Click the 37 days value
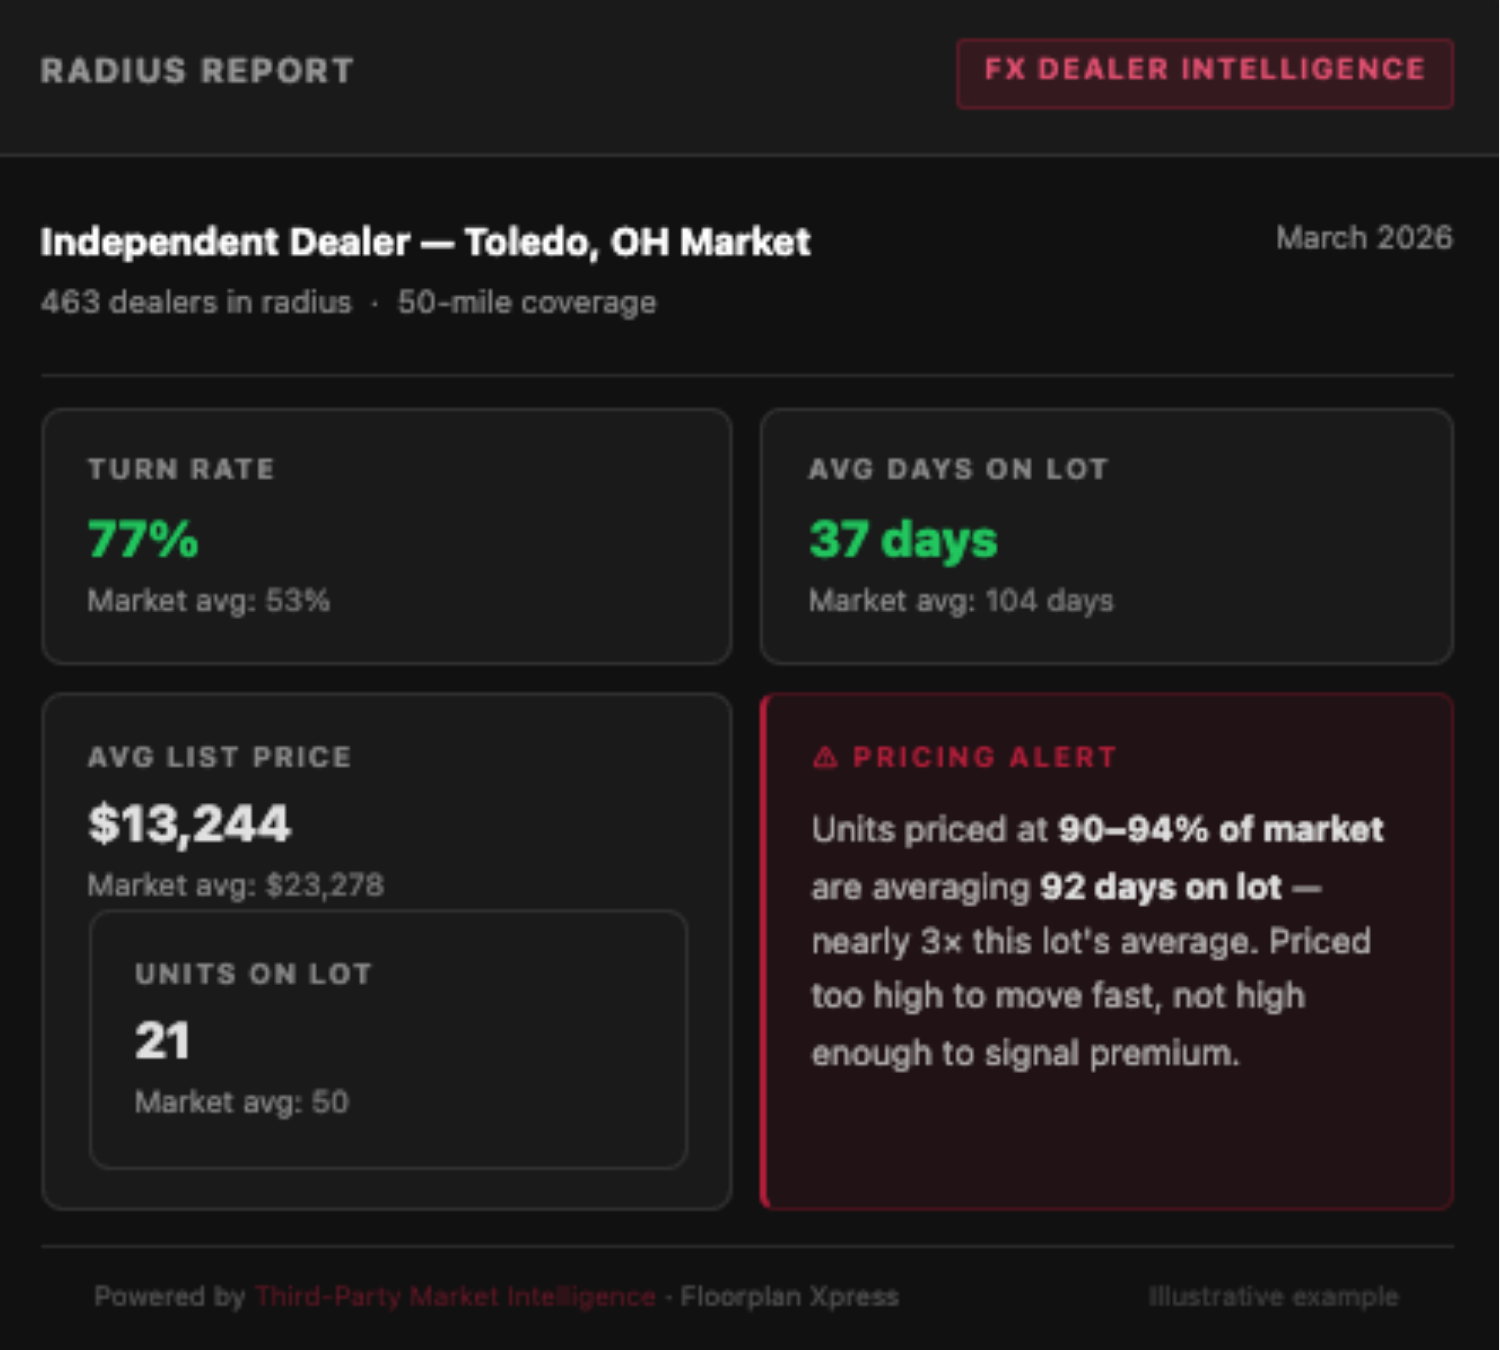Image resolution: width=1500 pixels, height=1350 pixels. point(903,540)
